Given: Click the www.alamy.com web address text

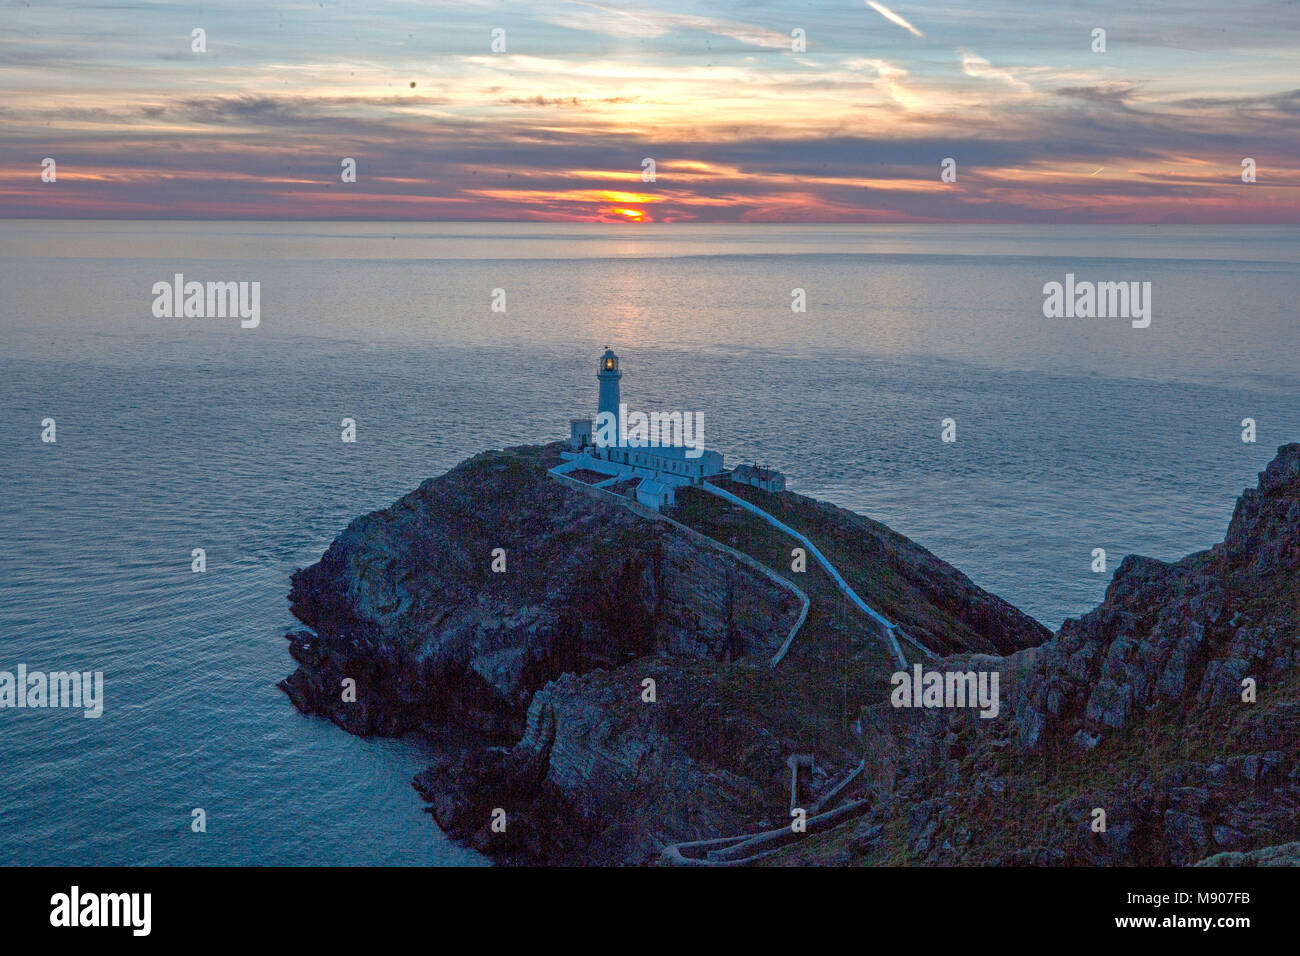Looking at the screenshot, I should pos(1183,922).
